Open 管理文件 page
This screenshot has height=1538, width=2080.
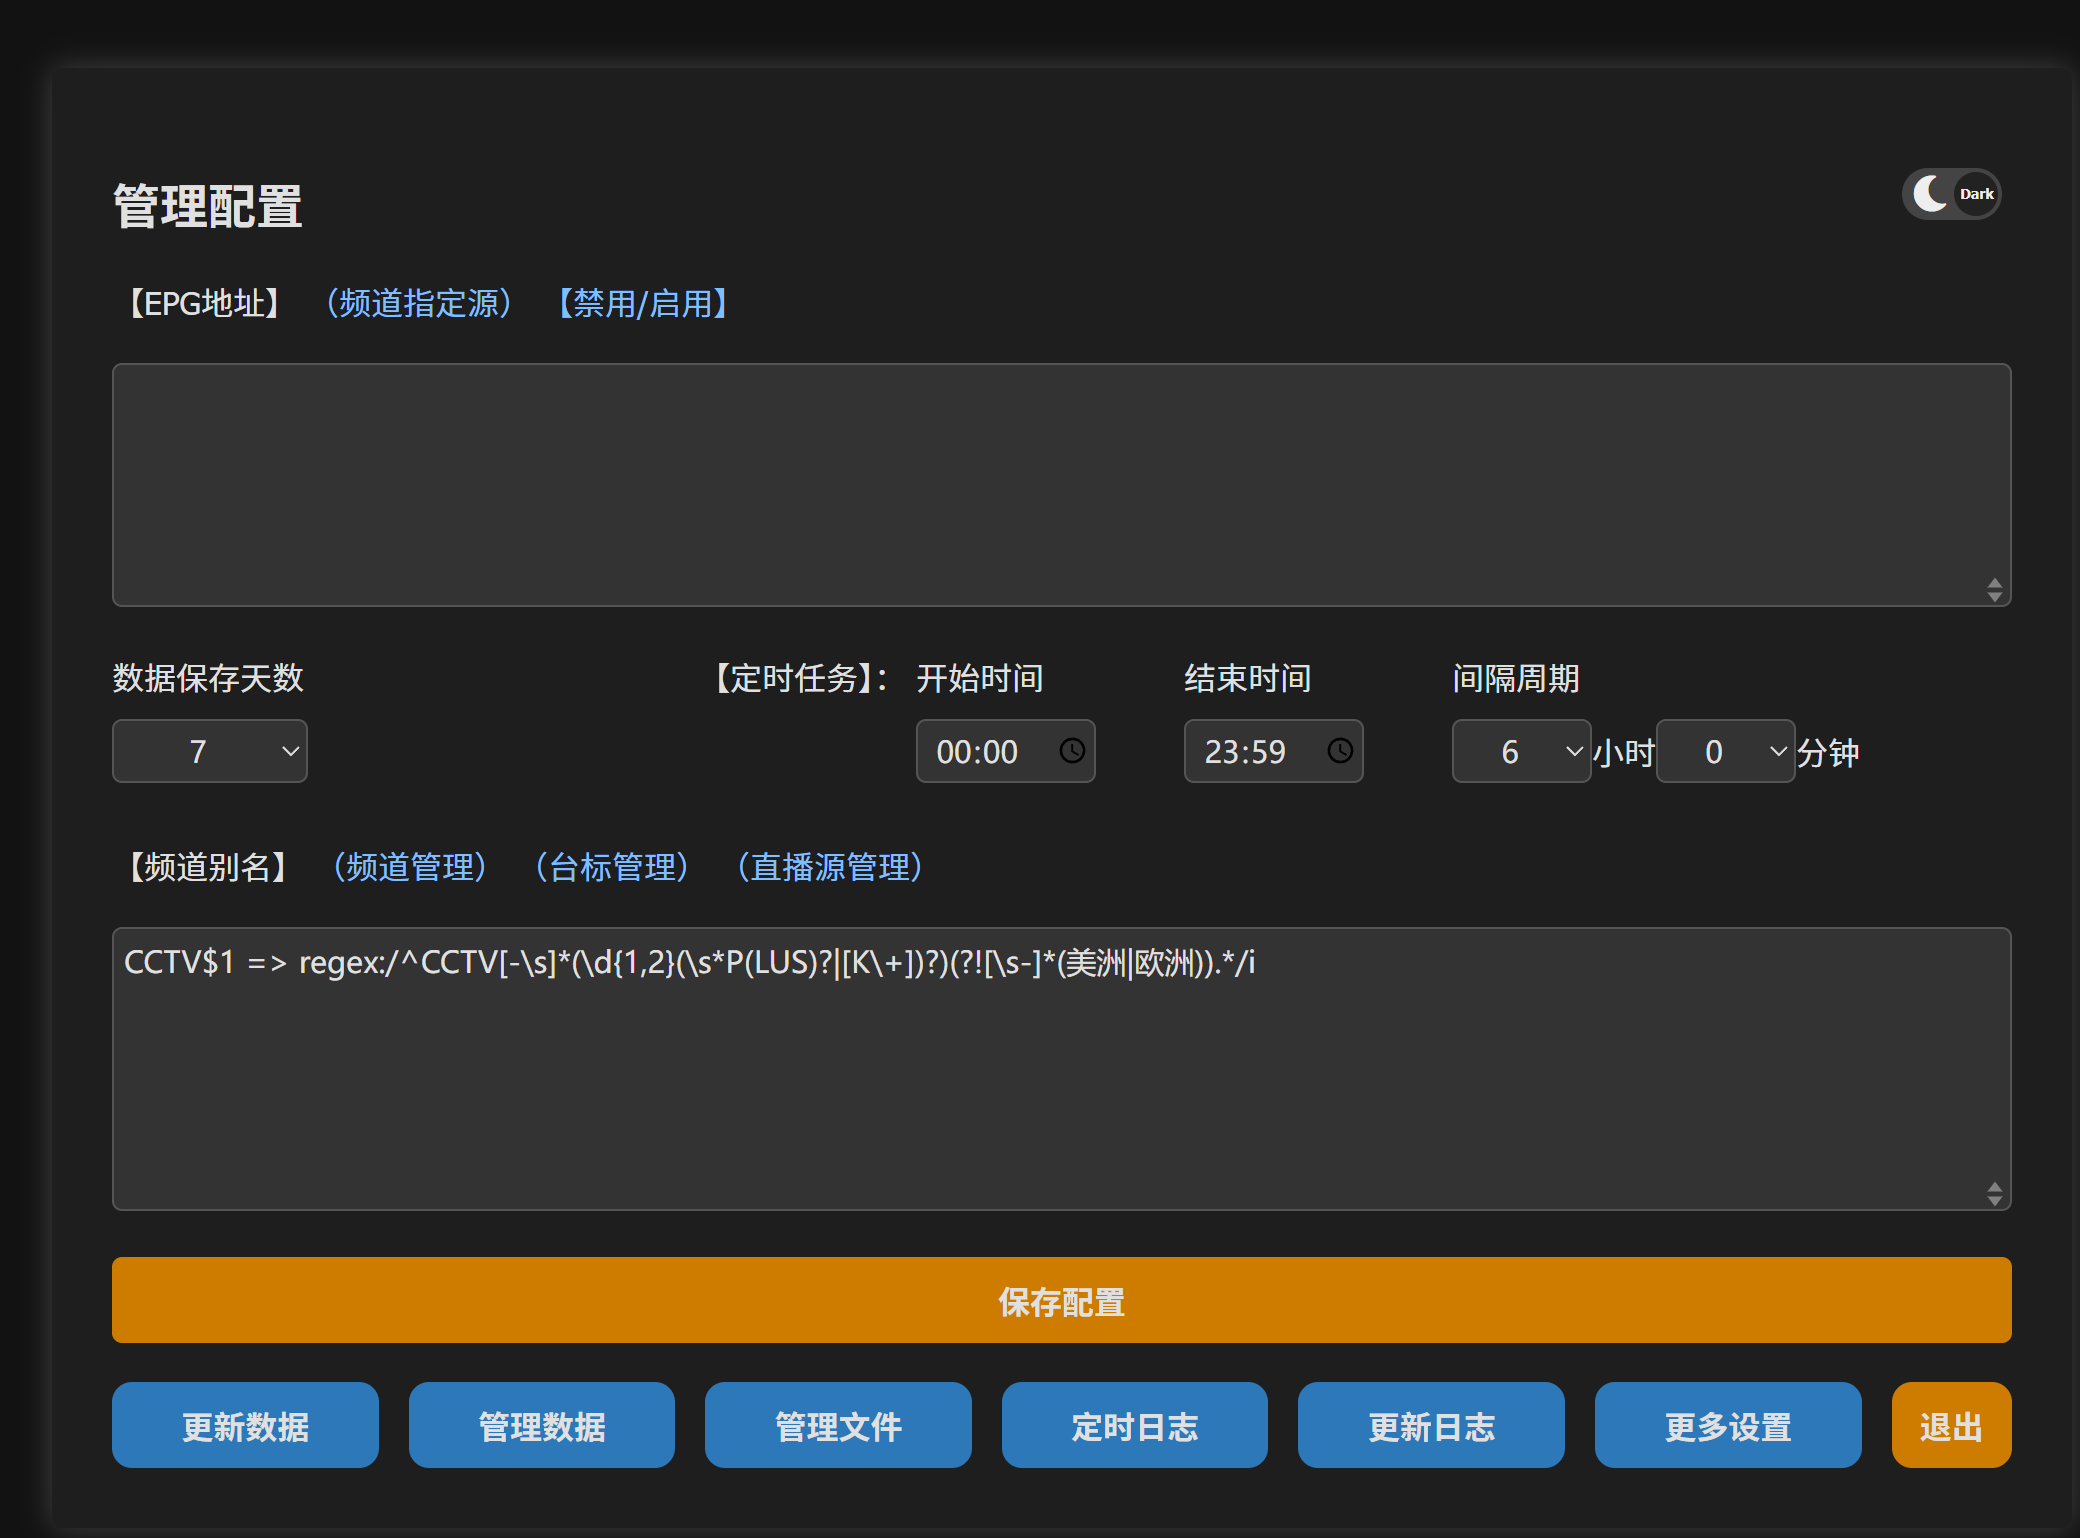tap(838, 1425)
